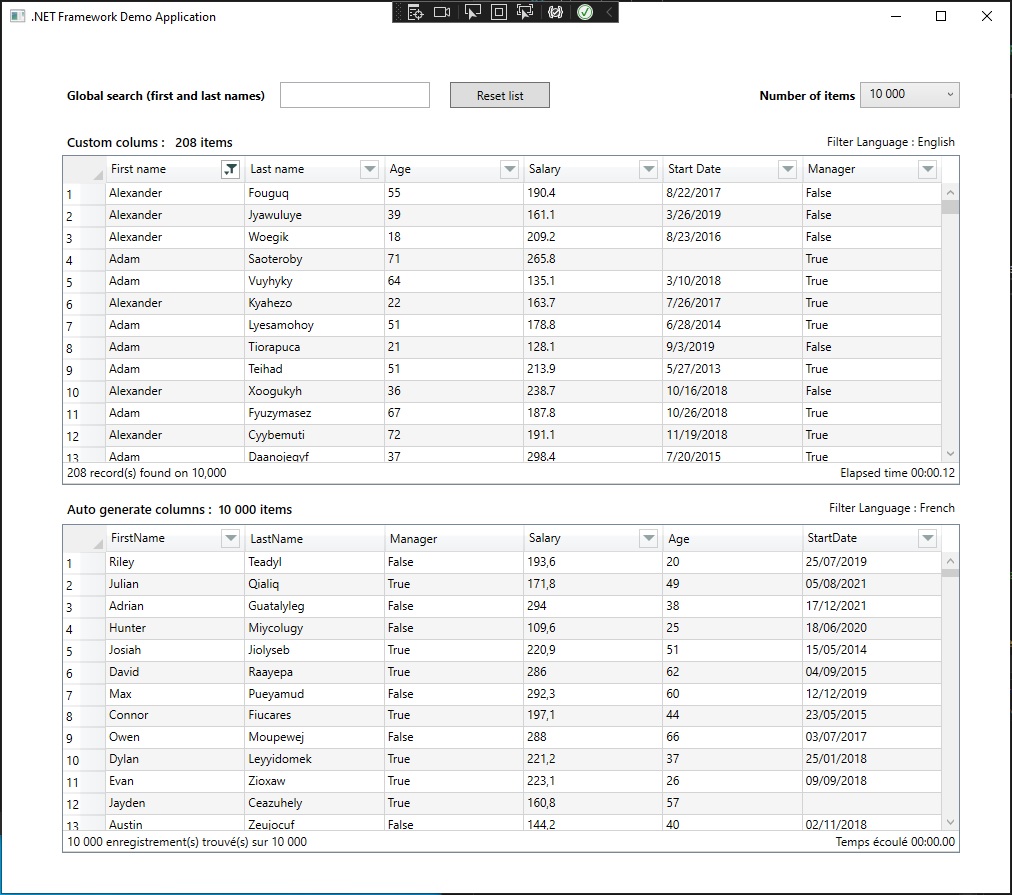The image size is (1012, 895).
Task: Open FirstName filter in bottom grid
Action: 230,538
